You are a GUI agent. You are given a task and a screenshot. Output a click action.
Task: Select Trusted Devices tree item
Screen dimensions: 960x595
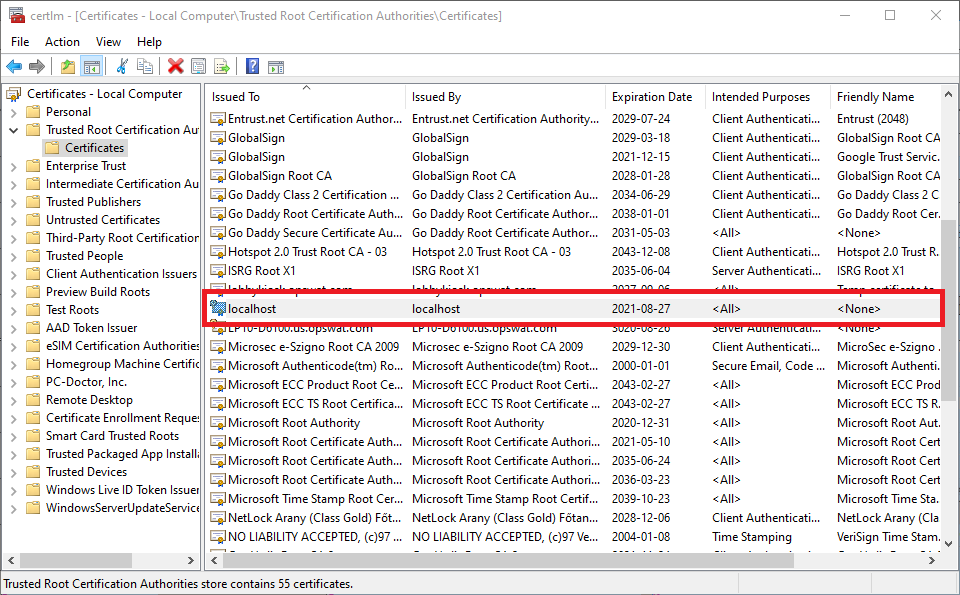click(86, 472)
